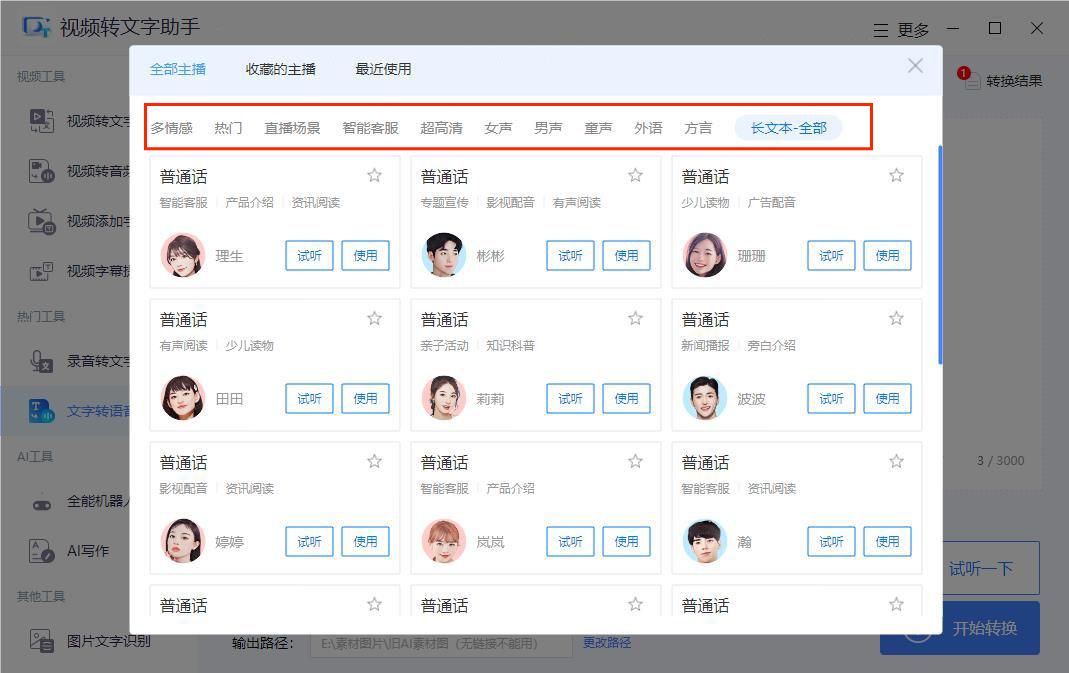The height and width of the screenshot is (673, 1069).
Task: Switch to 全部主播 tab
Action: point(178,69)
